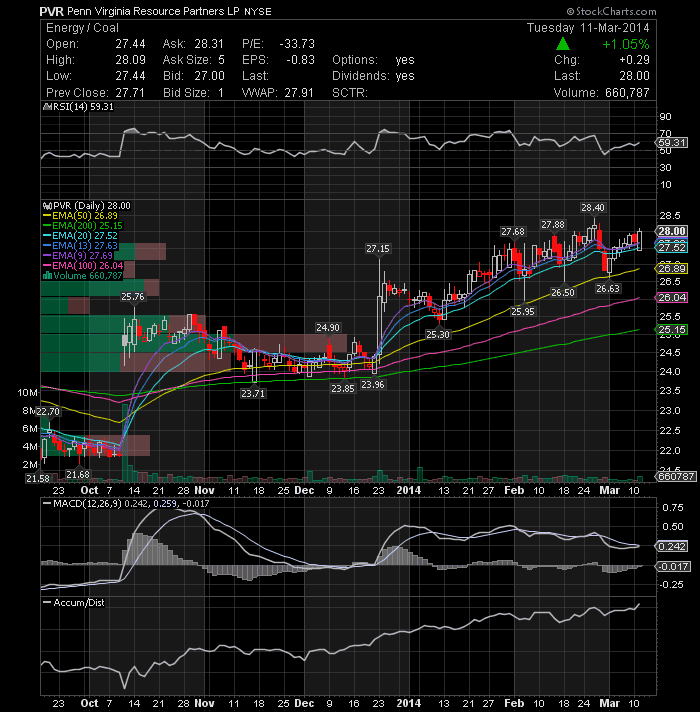This screenshot has width=700, height=712.
Task: Click the Prev Close value 27.71
Action: [130, 93]
